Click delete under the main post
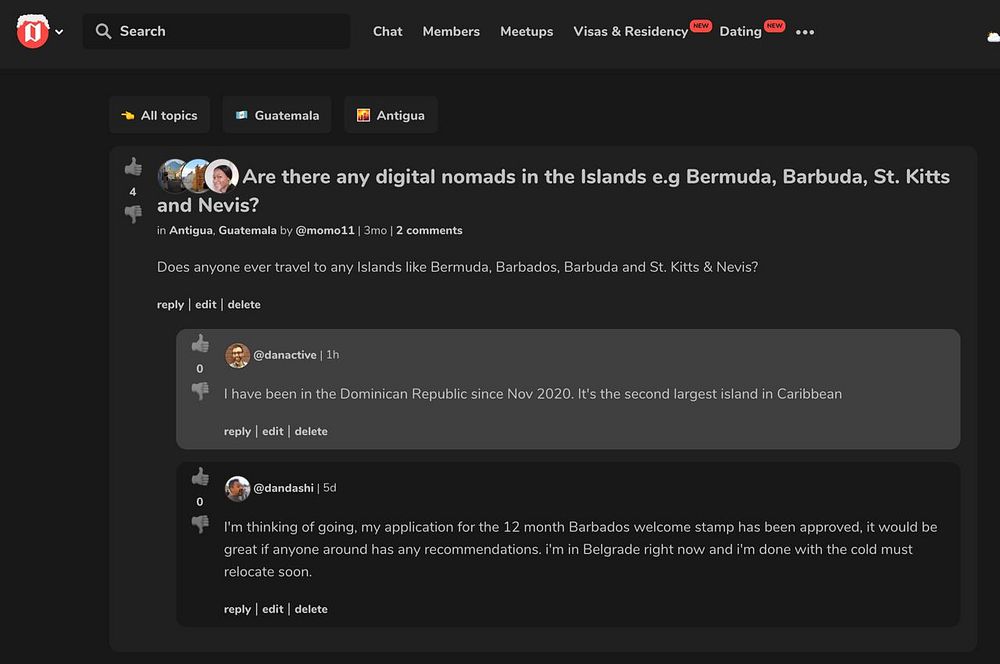Image resolution: width=1000 pixels, height=664 pixels. [244, 304]
